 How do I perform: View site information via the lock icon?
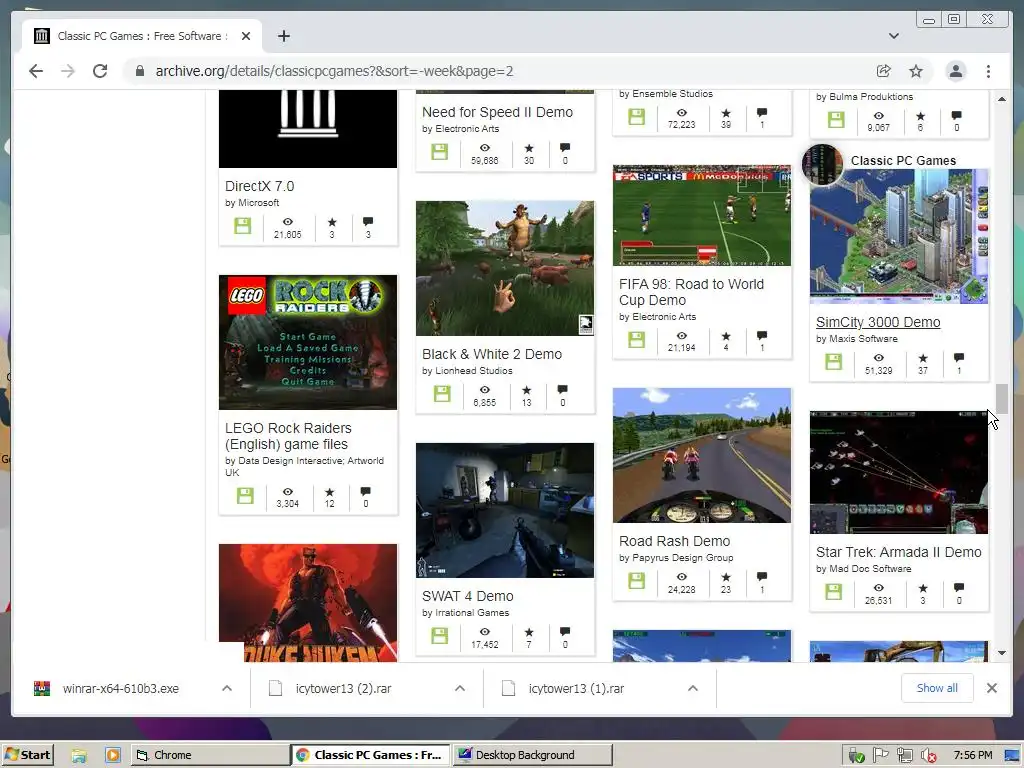pyautogui.click(x=139, y=71)
